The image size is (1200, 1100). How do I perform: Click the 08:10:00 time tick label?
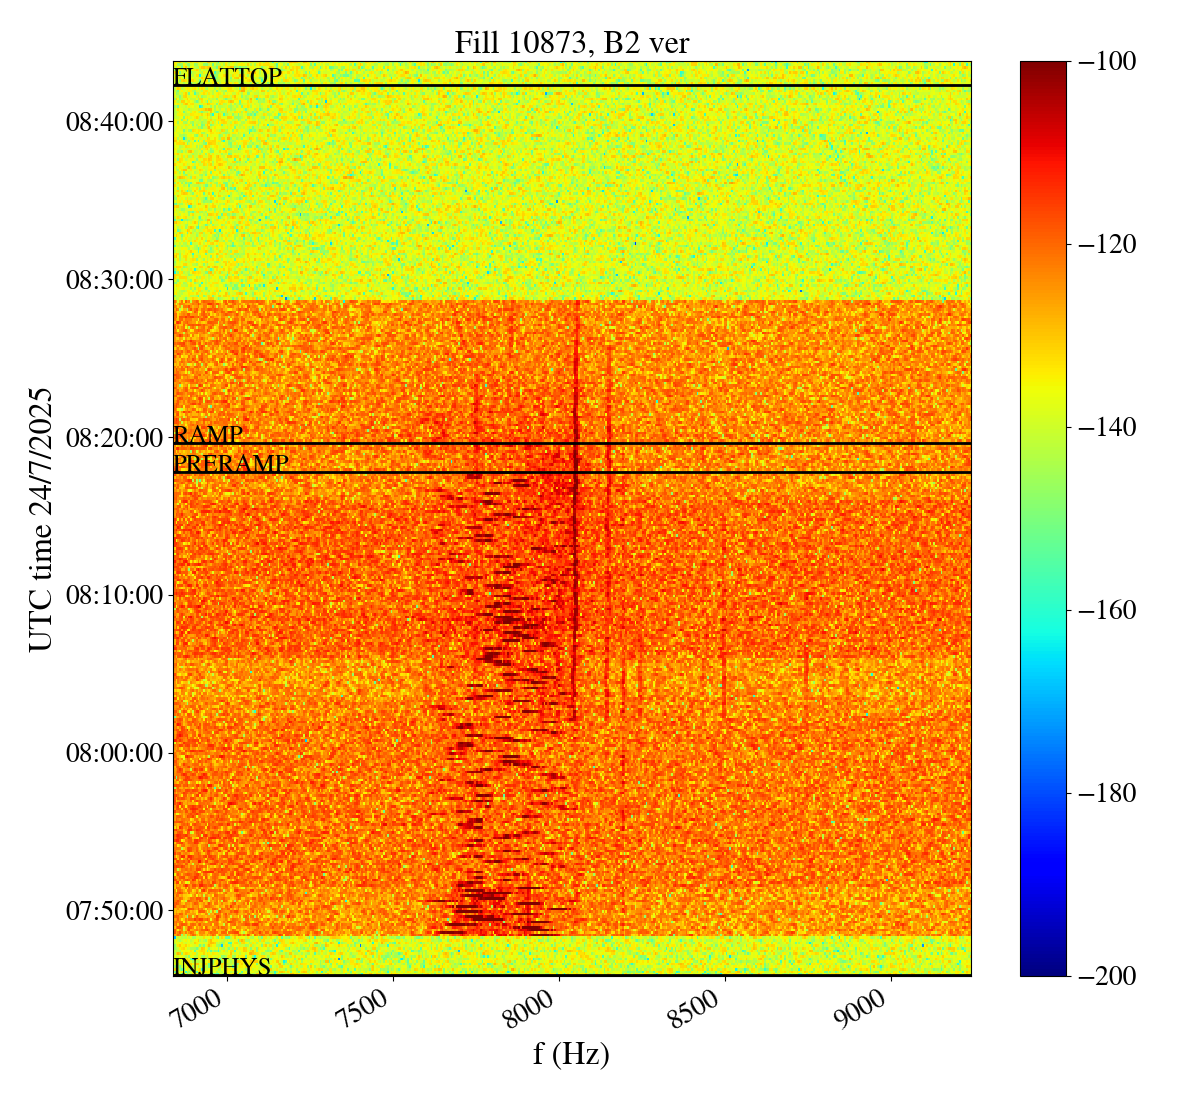pyautogui.click(x=114, y=595)
